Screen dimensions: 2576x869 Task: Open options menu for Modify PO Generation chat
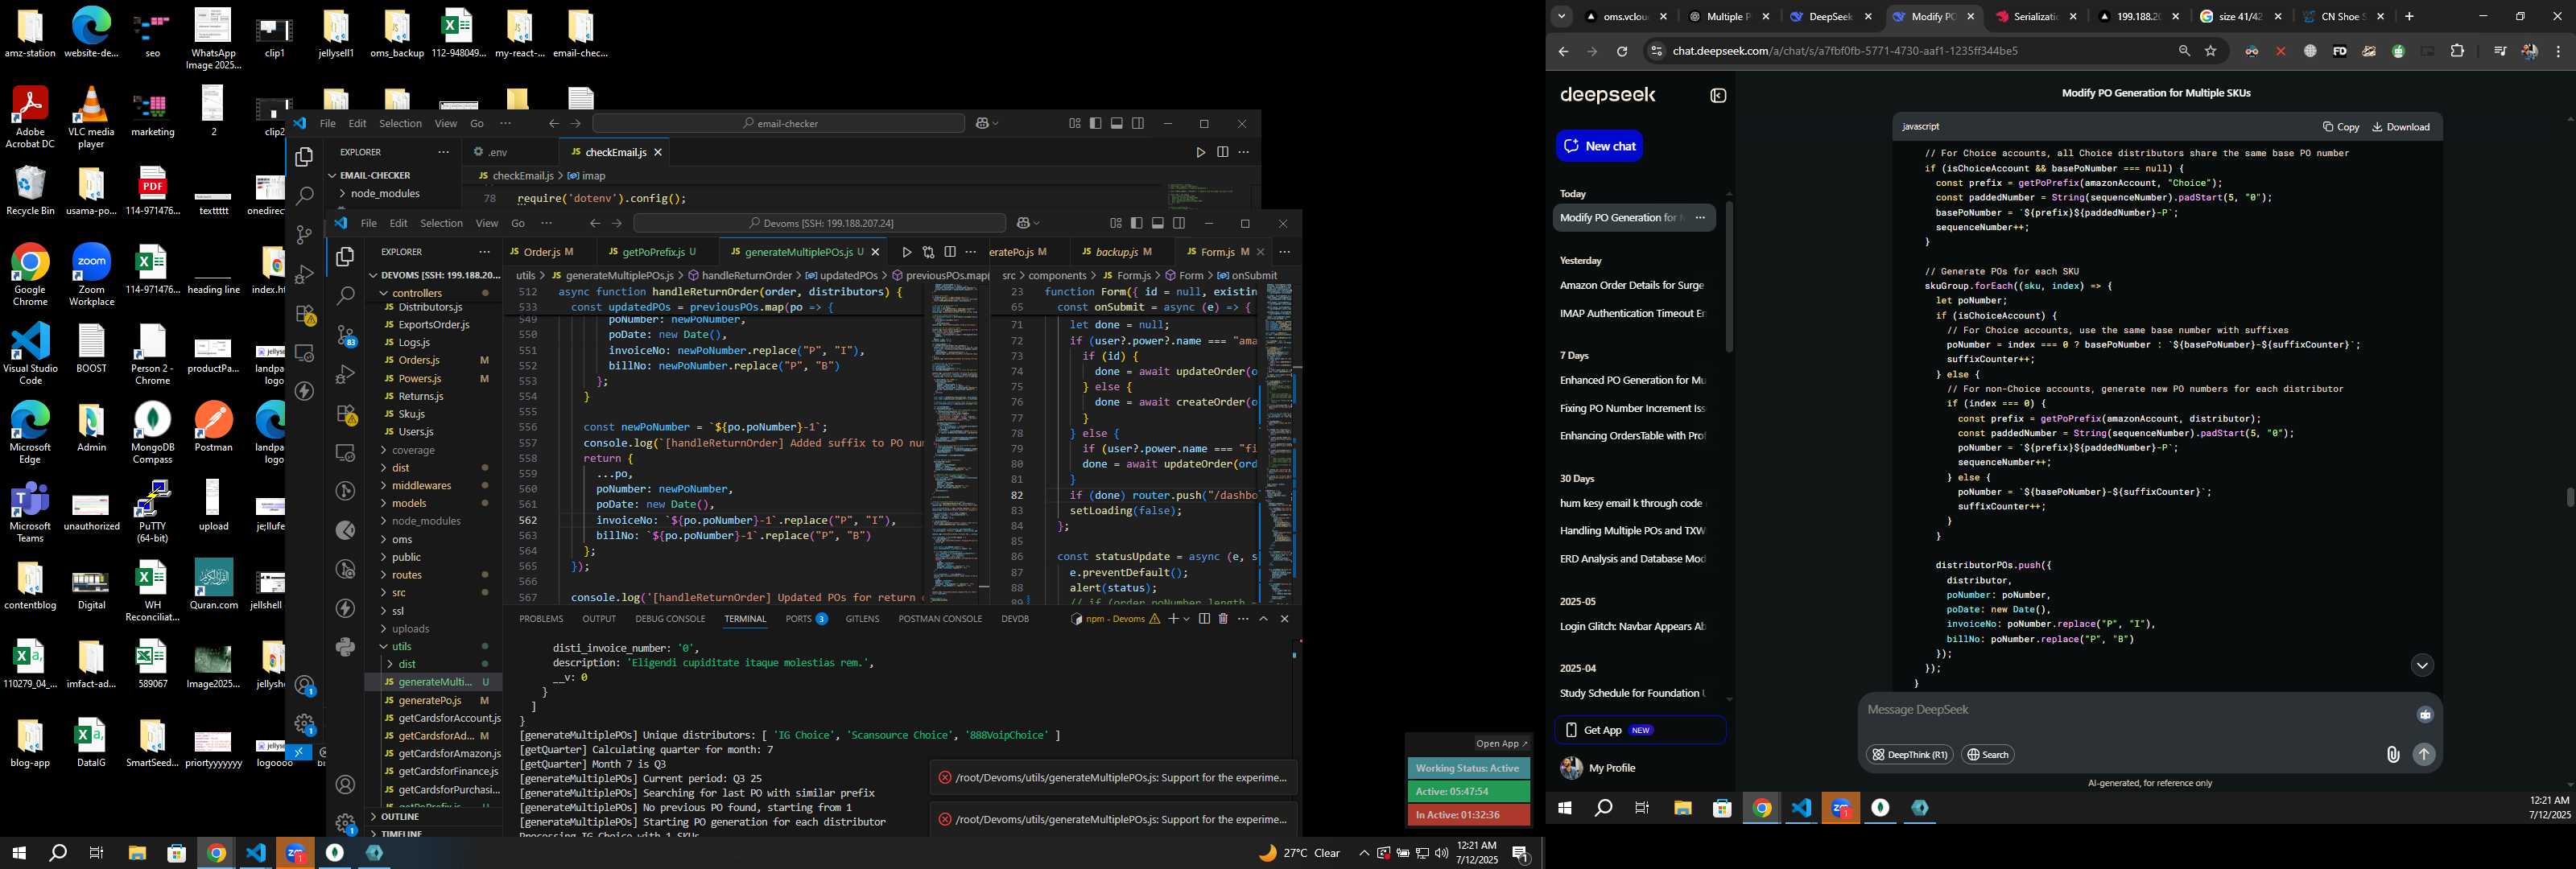point(1700,218)
